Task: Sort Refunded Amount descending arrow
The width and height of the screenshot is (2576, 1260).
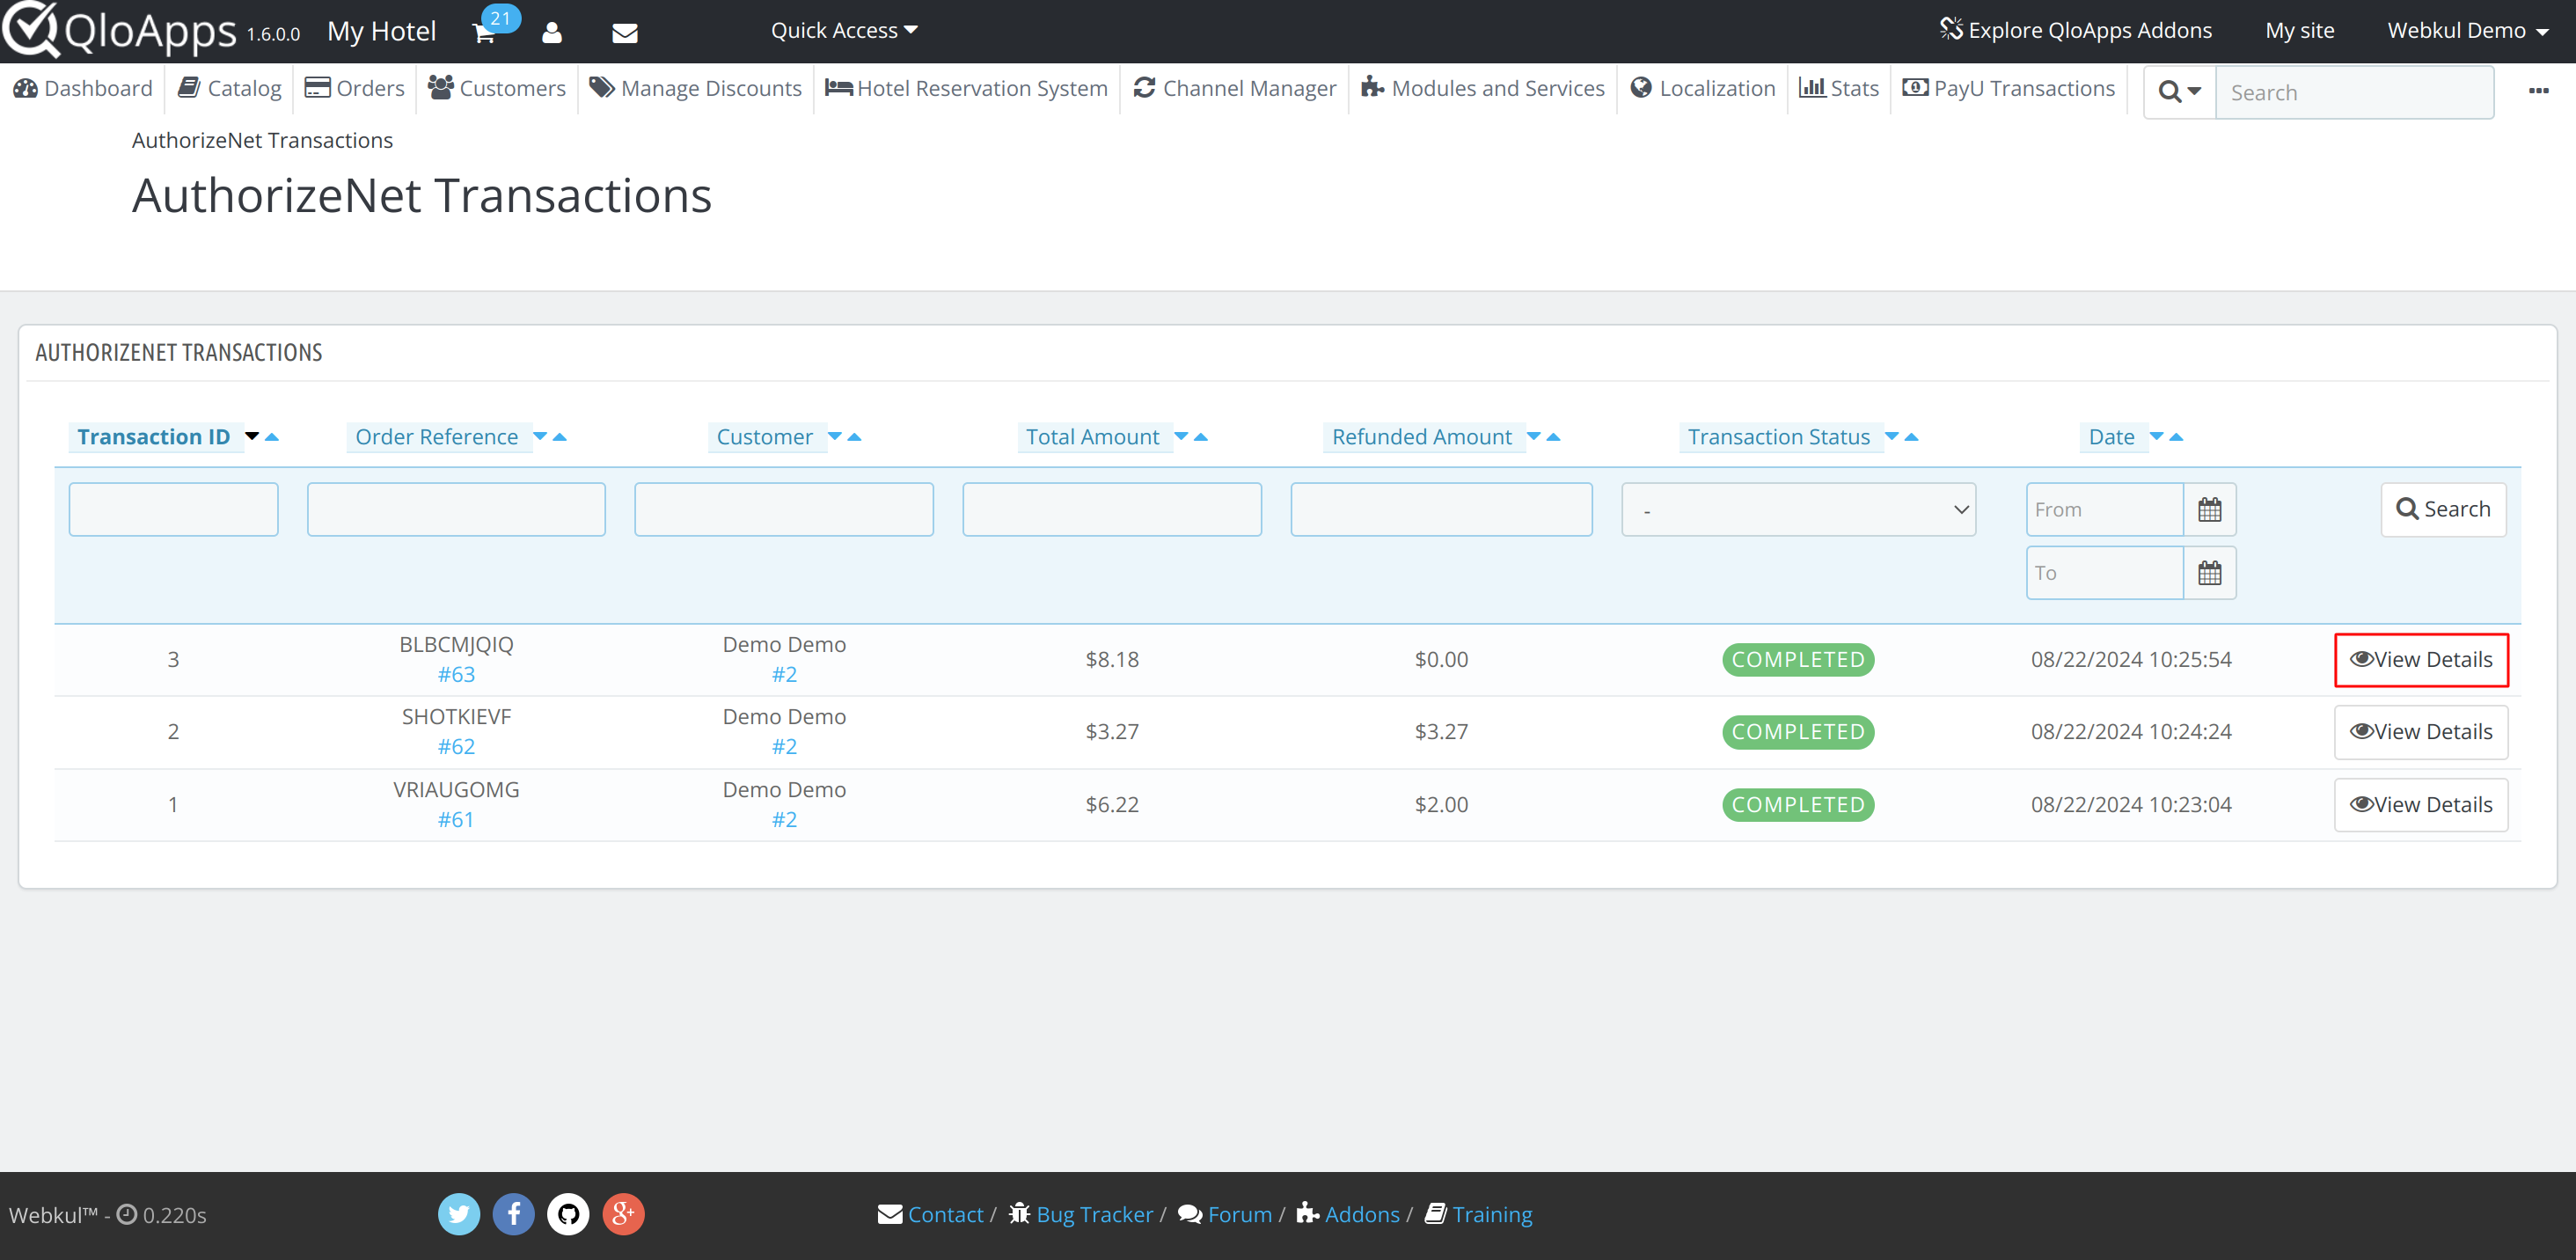Action: (x=1534, y=436)
